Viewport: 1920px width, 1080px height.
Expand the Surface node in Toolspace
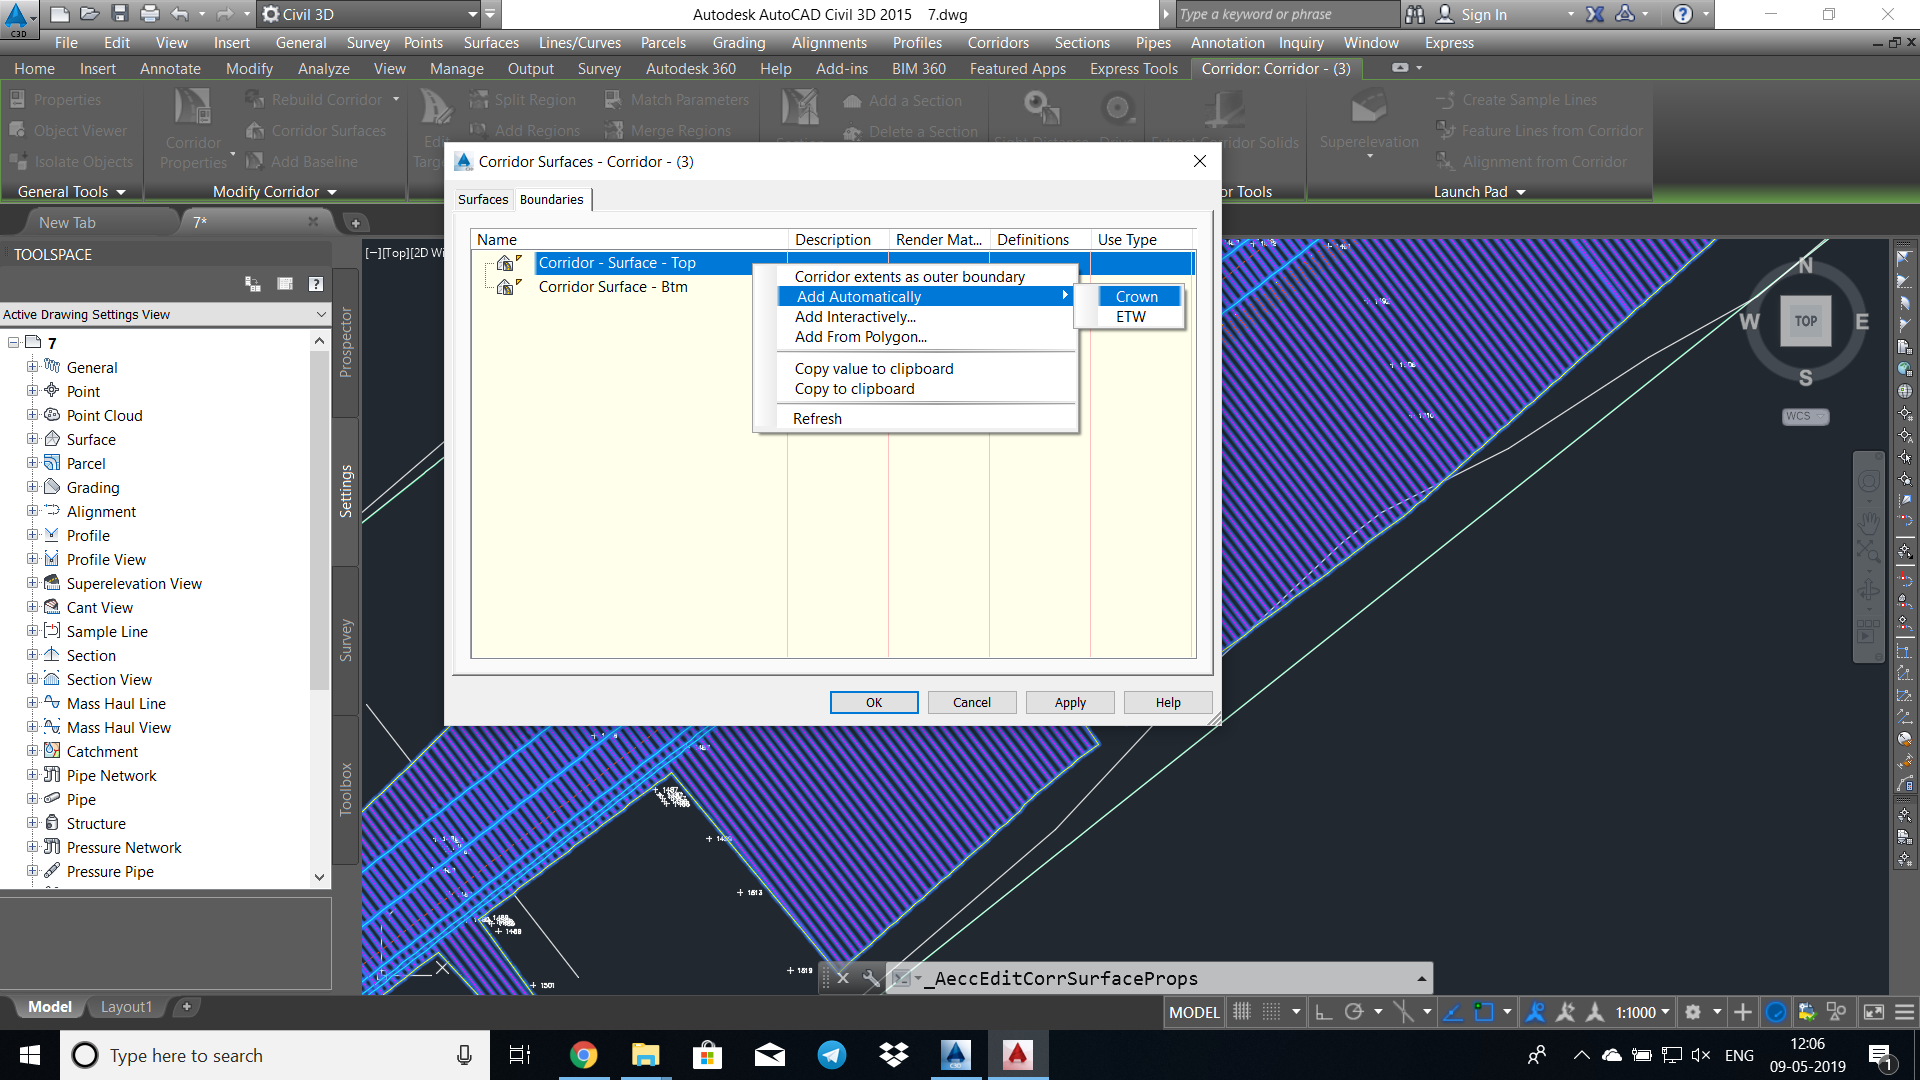[33, 439]
